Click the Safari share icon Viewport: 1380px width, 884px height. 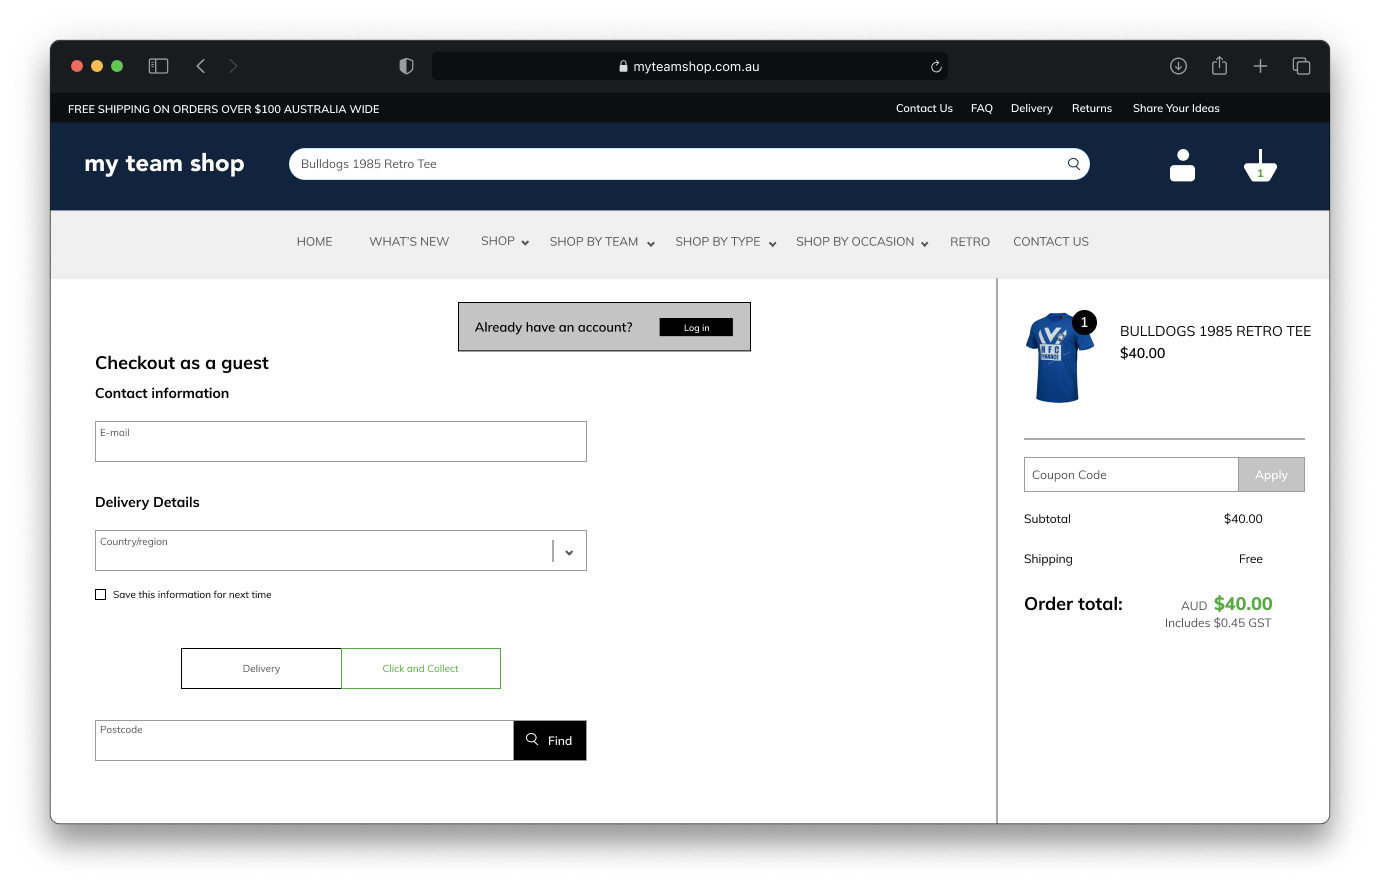pos(1219,66)
